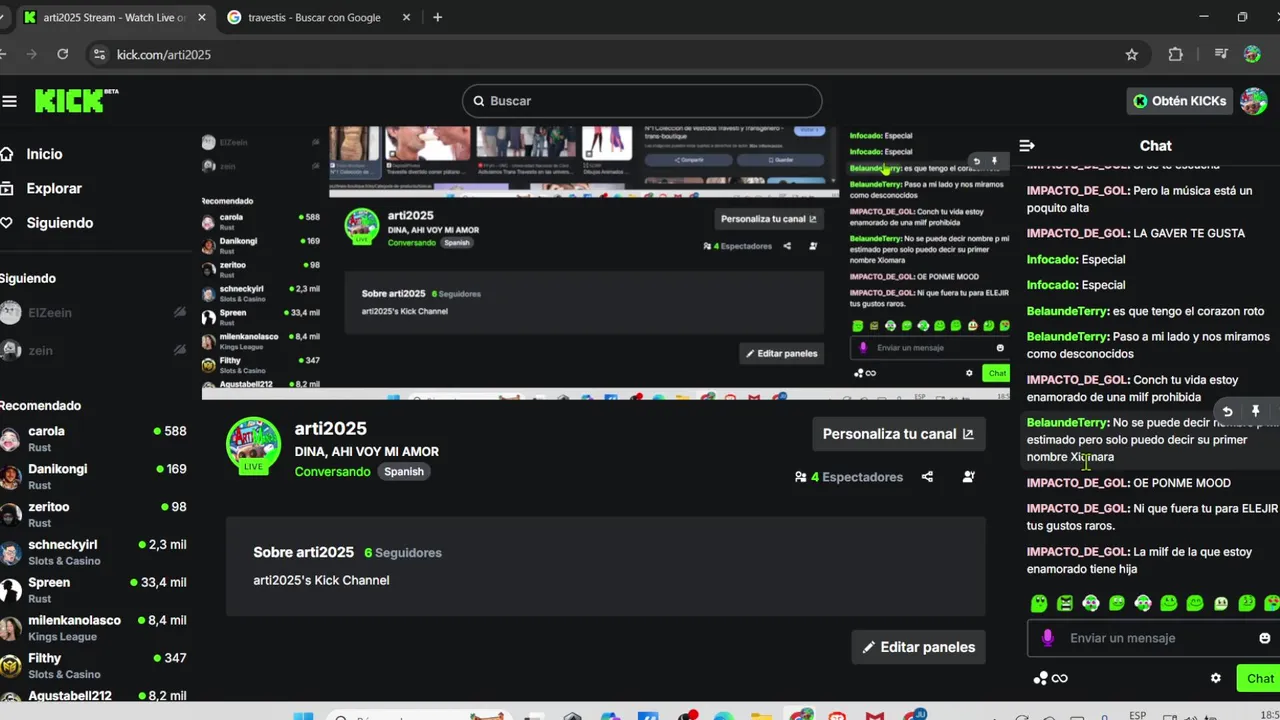View site information for kick.com
Image resolution: width=1280 pixels, height=720 pixels.
[98, 55]
